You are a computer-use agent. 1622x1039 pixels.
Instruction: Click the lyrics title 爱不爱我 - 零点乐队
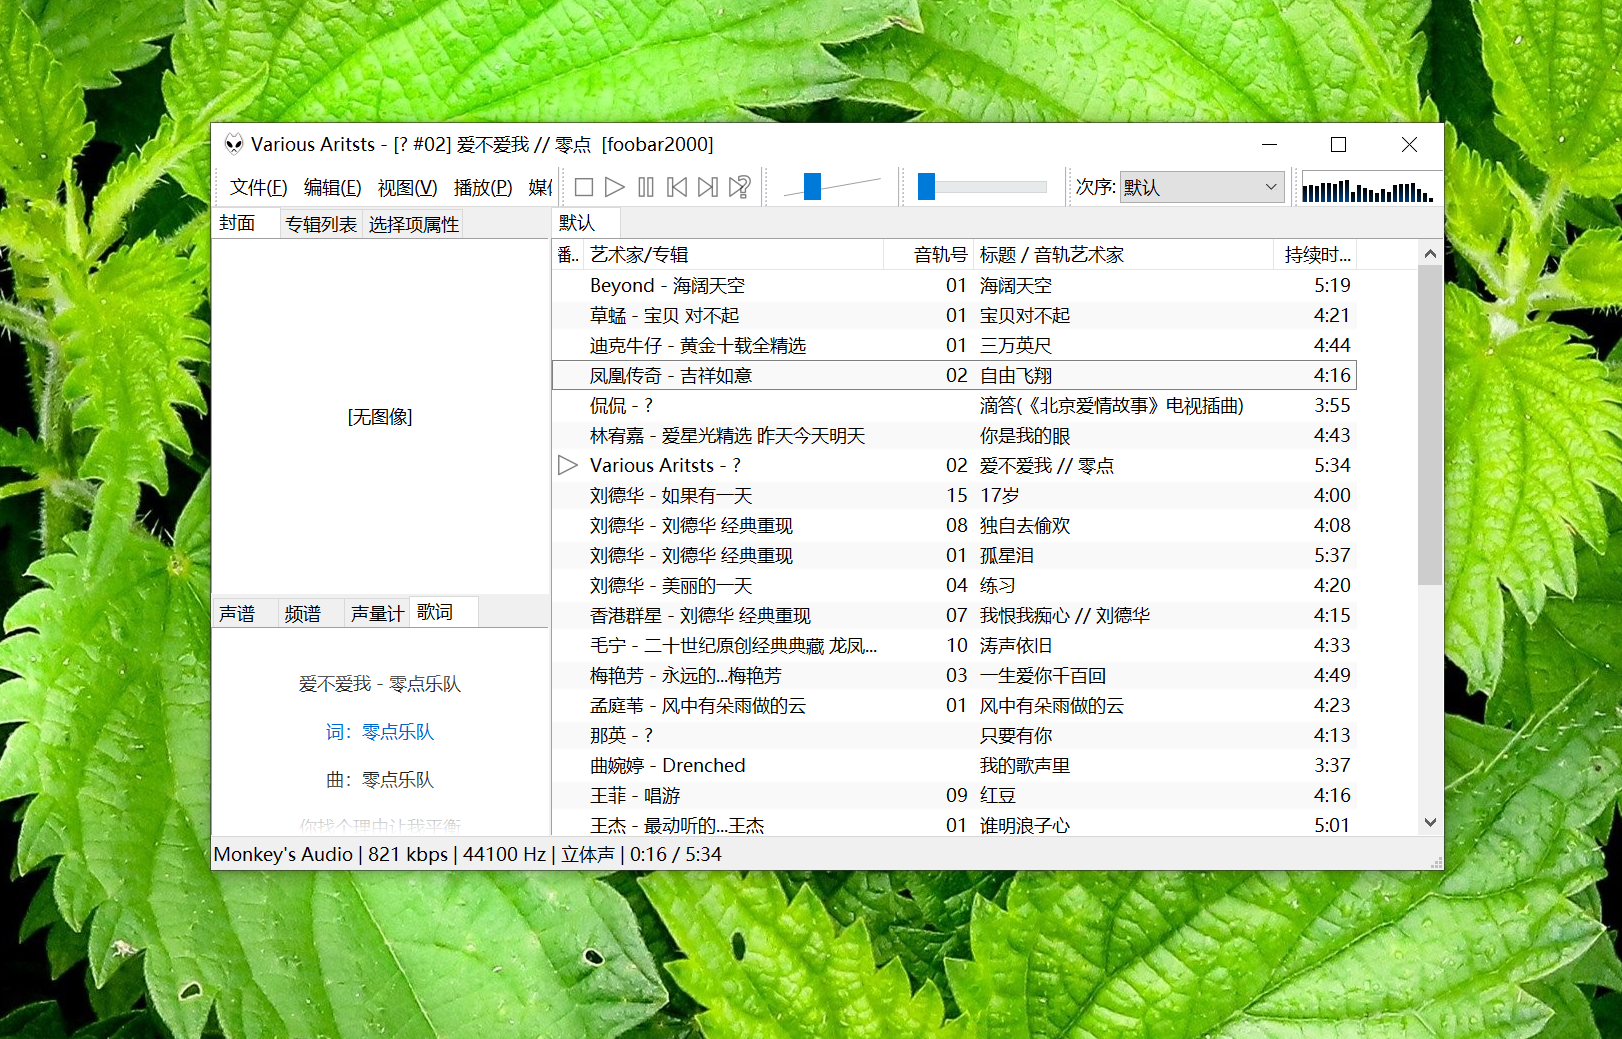(x=380, y=684)
